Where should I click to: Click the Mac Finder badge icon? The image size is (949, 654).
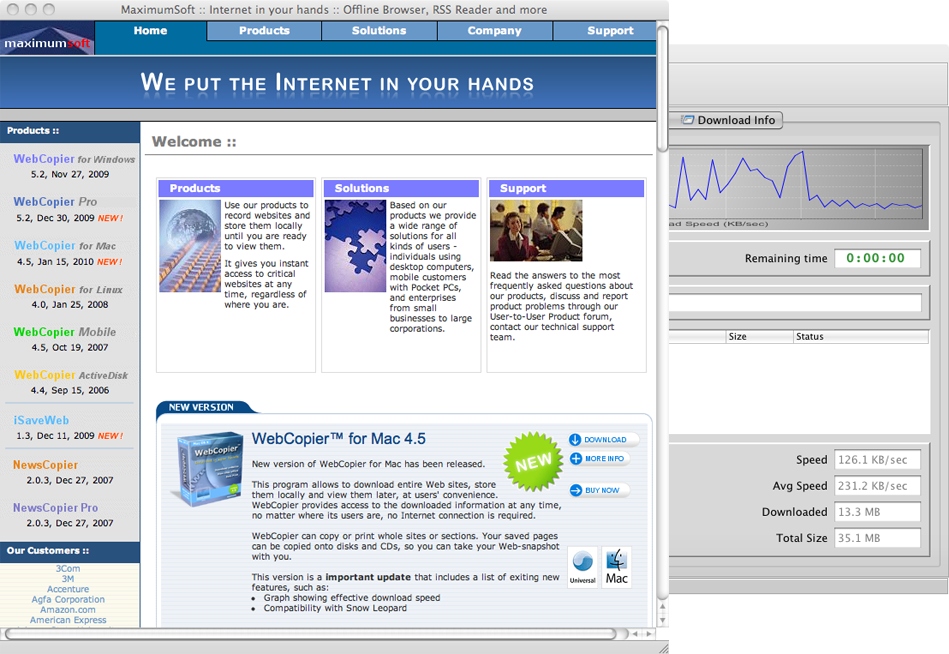coord(617,567)
